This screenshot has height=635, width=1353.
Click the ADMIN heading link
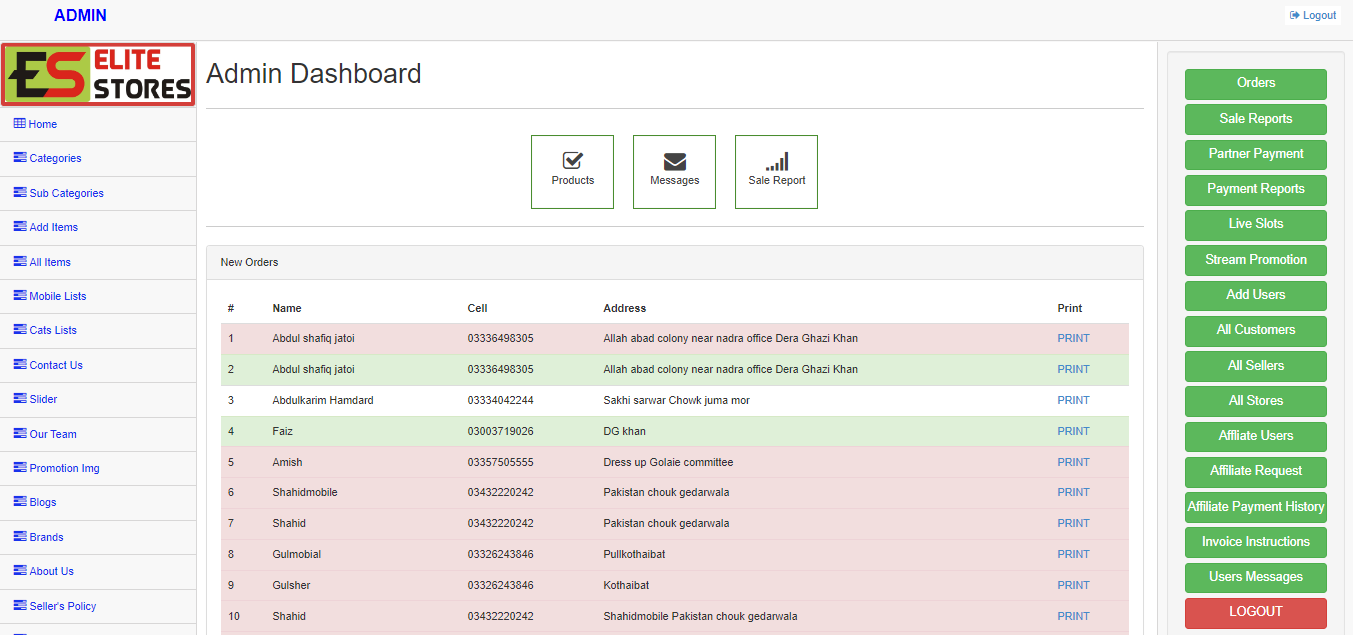[x=80, y=15]
